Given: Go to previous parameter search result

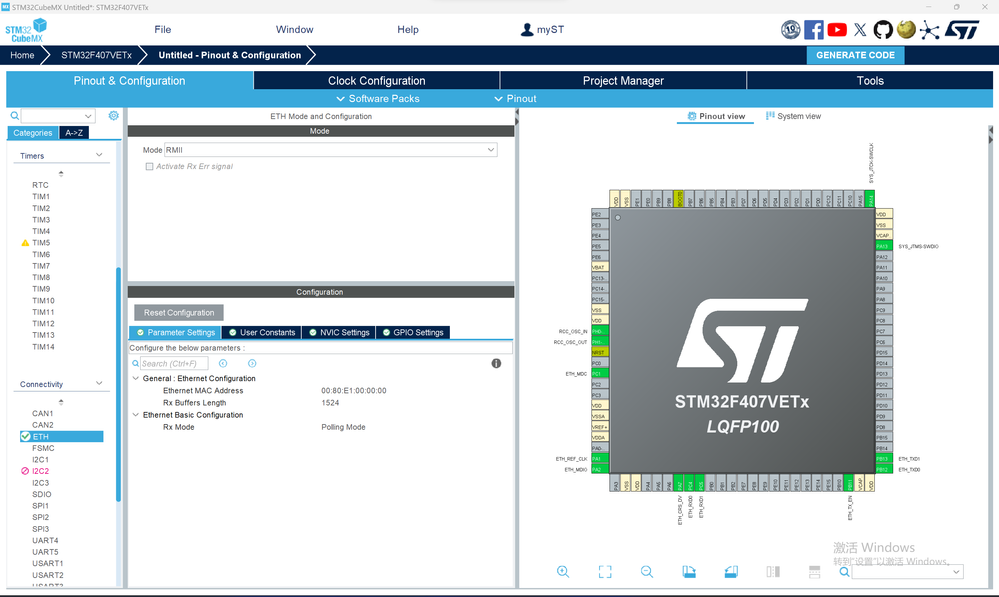Looking at the screenshot, I should click(x=223, y=363).
